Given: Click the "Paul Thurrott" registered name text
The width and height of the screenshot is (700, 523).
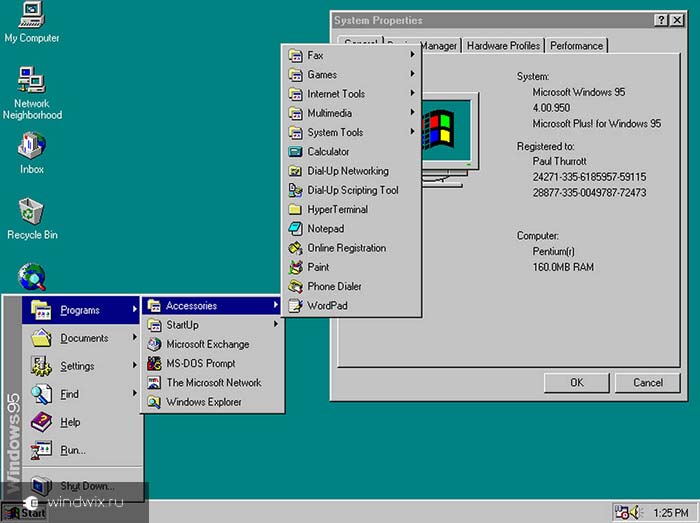Looking at the screenshot, I should [559, 161].
